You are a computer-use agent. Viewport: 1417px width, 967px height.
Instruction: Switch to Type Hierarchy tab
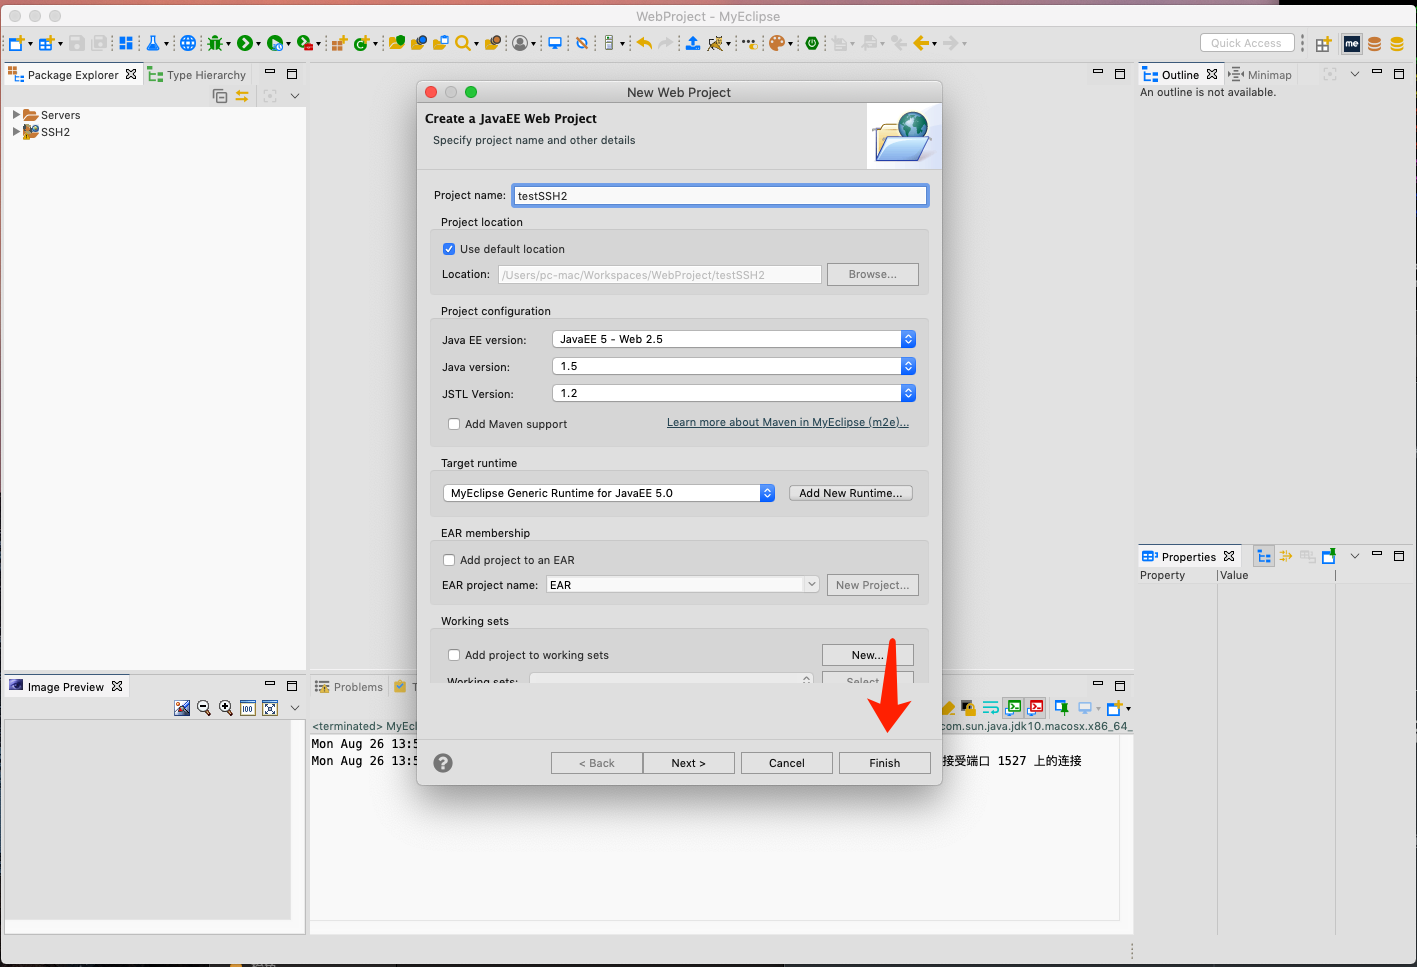point(197,75)
